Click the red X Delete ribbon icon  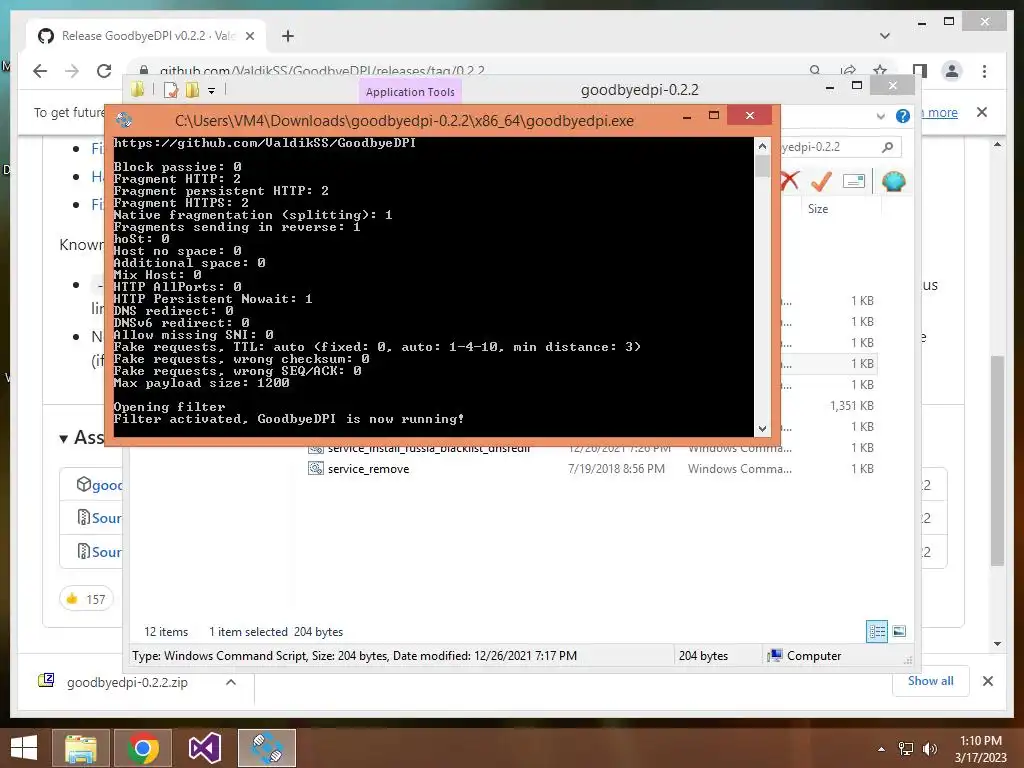(x=790, y=181)
